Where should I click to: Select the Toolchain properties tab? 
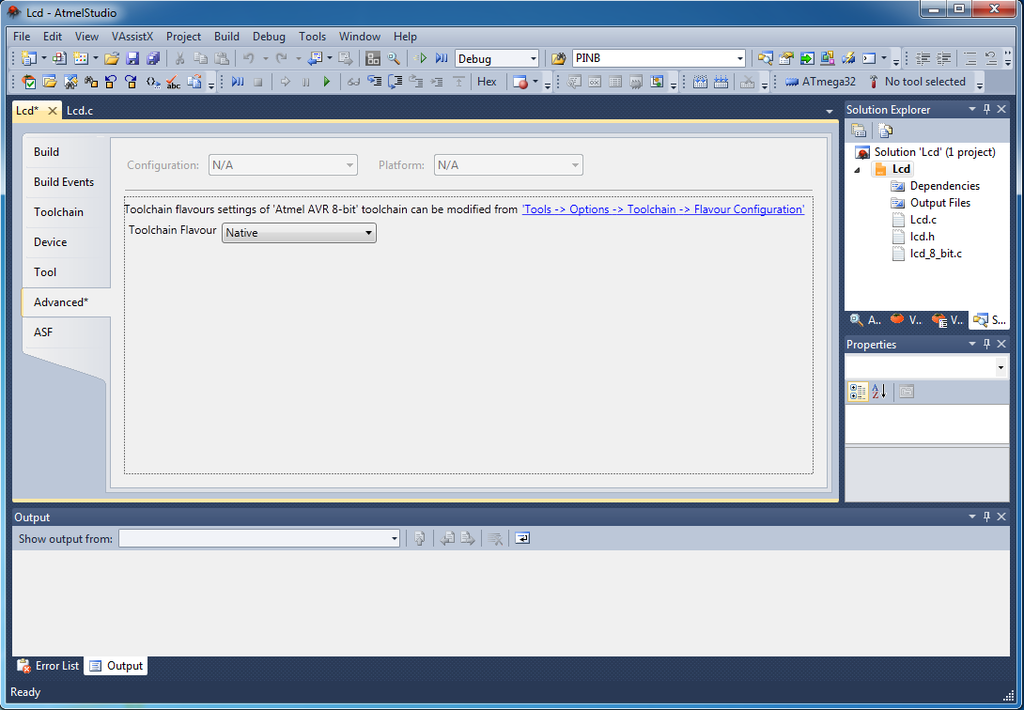(x=59, y=212)
